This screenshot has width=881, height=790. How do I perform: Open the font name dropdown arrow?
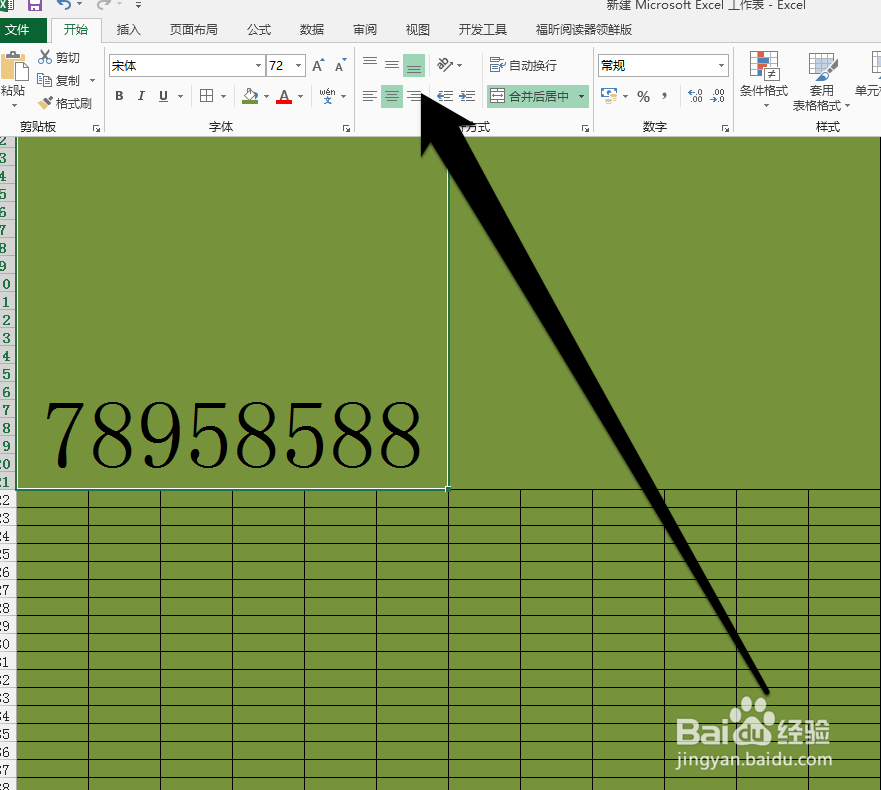(x=258, y=66)
